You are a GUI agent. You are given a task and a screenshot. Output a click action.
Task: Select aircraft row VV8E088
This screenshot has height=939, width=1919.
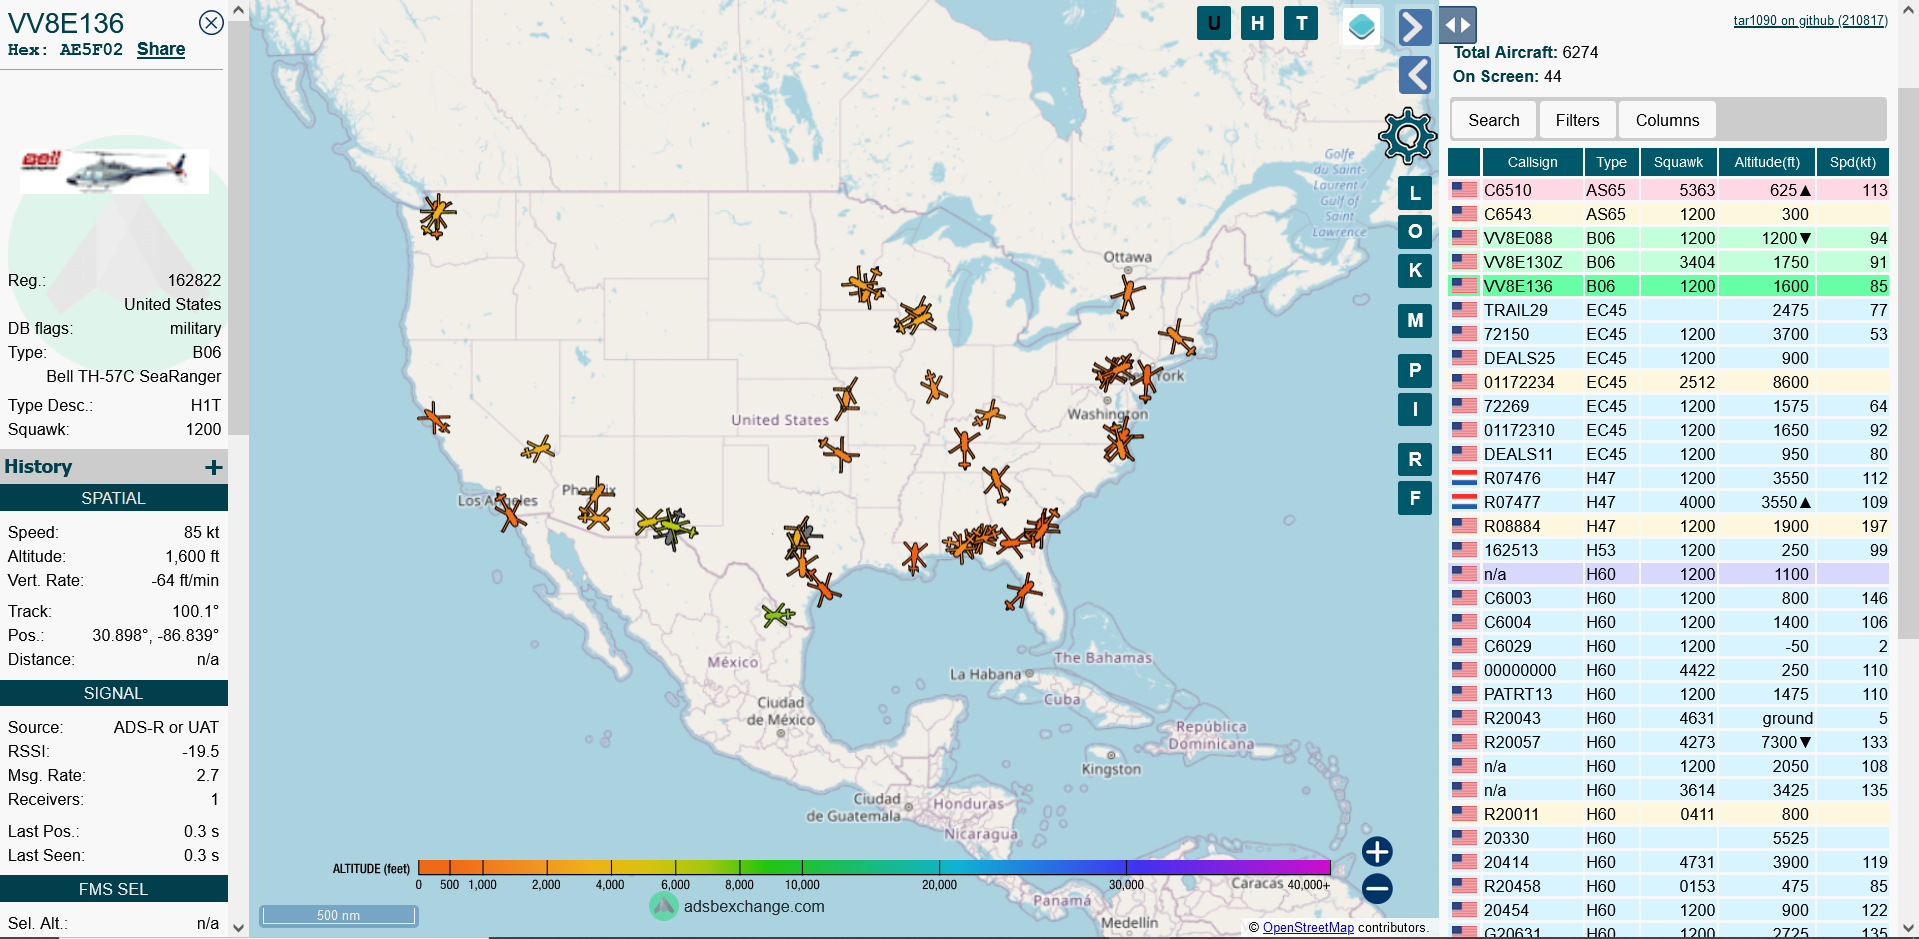pyautogui.click(x=1668, y=238)
